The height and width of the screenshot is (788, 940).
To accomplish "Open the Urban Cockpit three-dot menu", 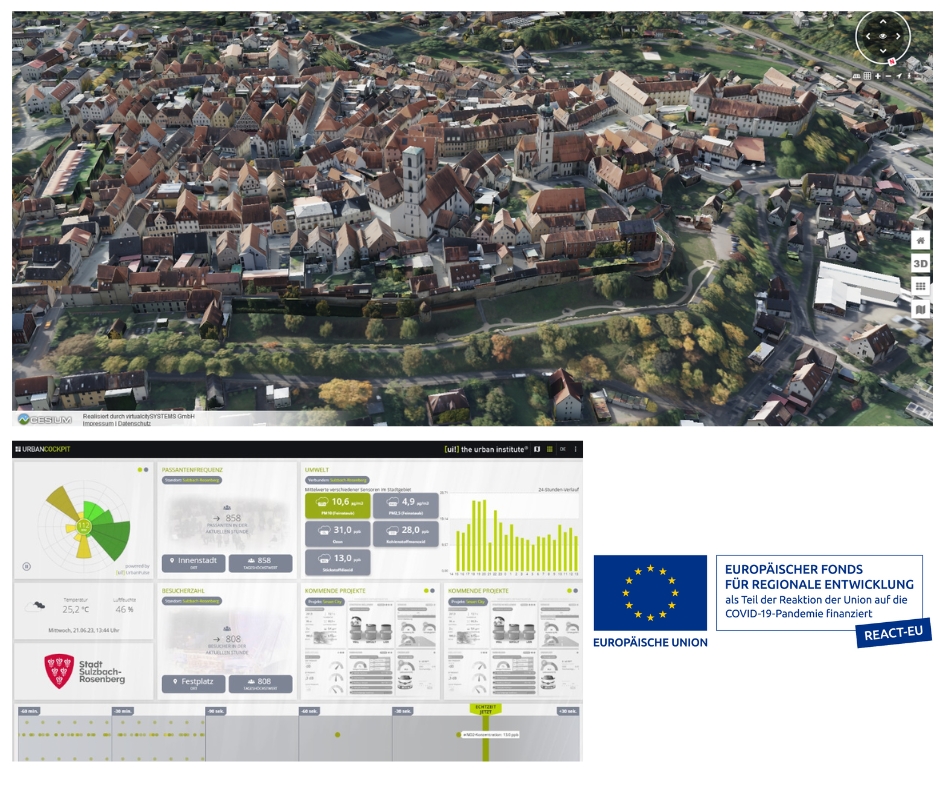I will point(575,450).
